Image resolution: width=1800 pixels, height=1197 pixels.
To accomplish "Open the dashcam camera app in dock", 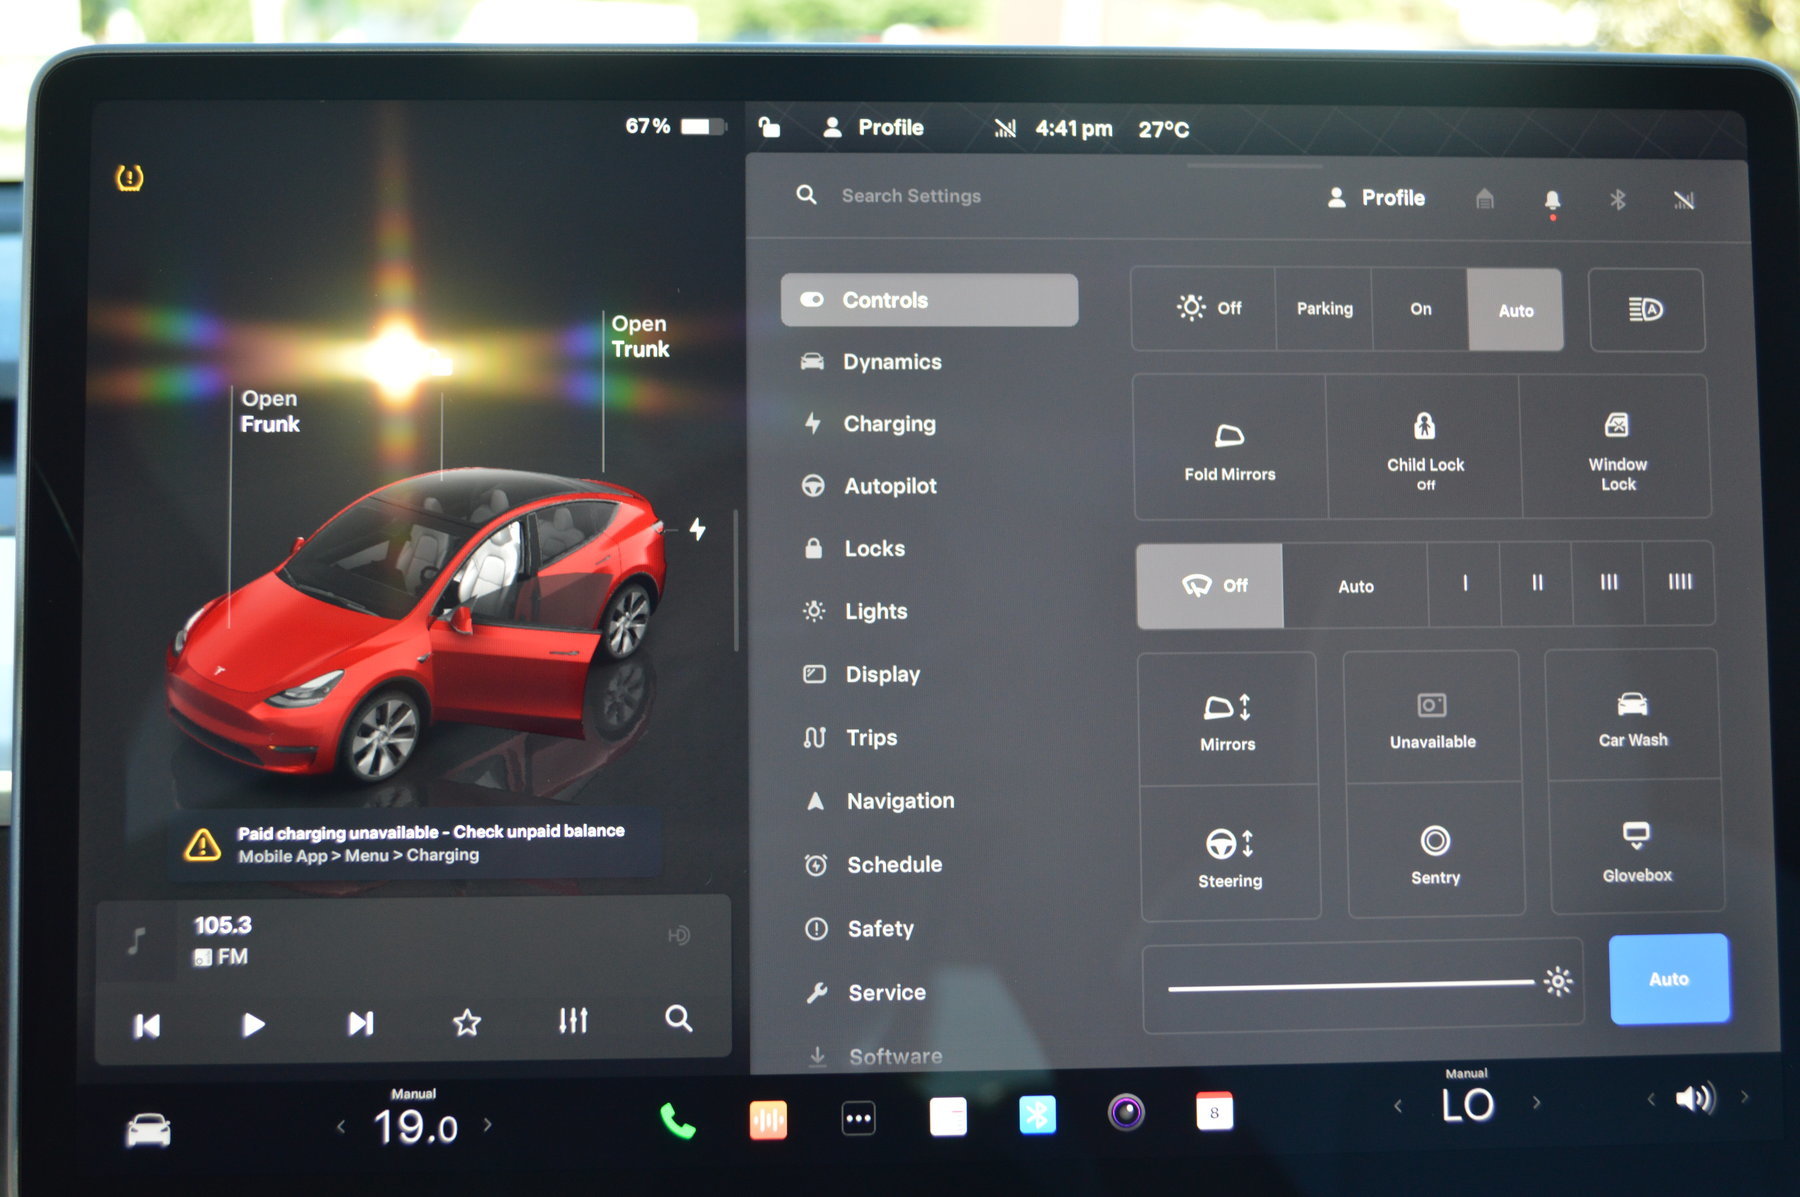I will point(1126,1113).
